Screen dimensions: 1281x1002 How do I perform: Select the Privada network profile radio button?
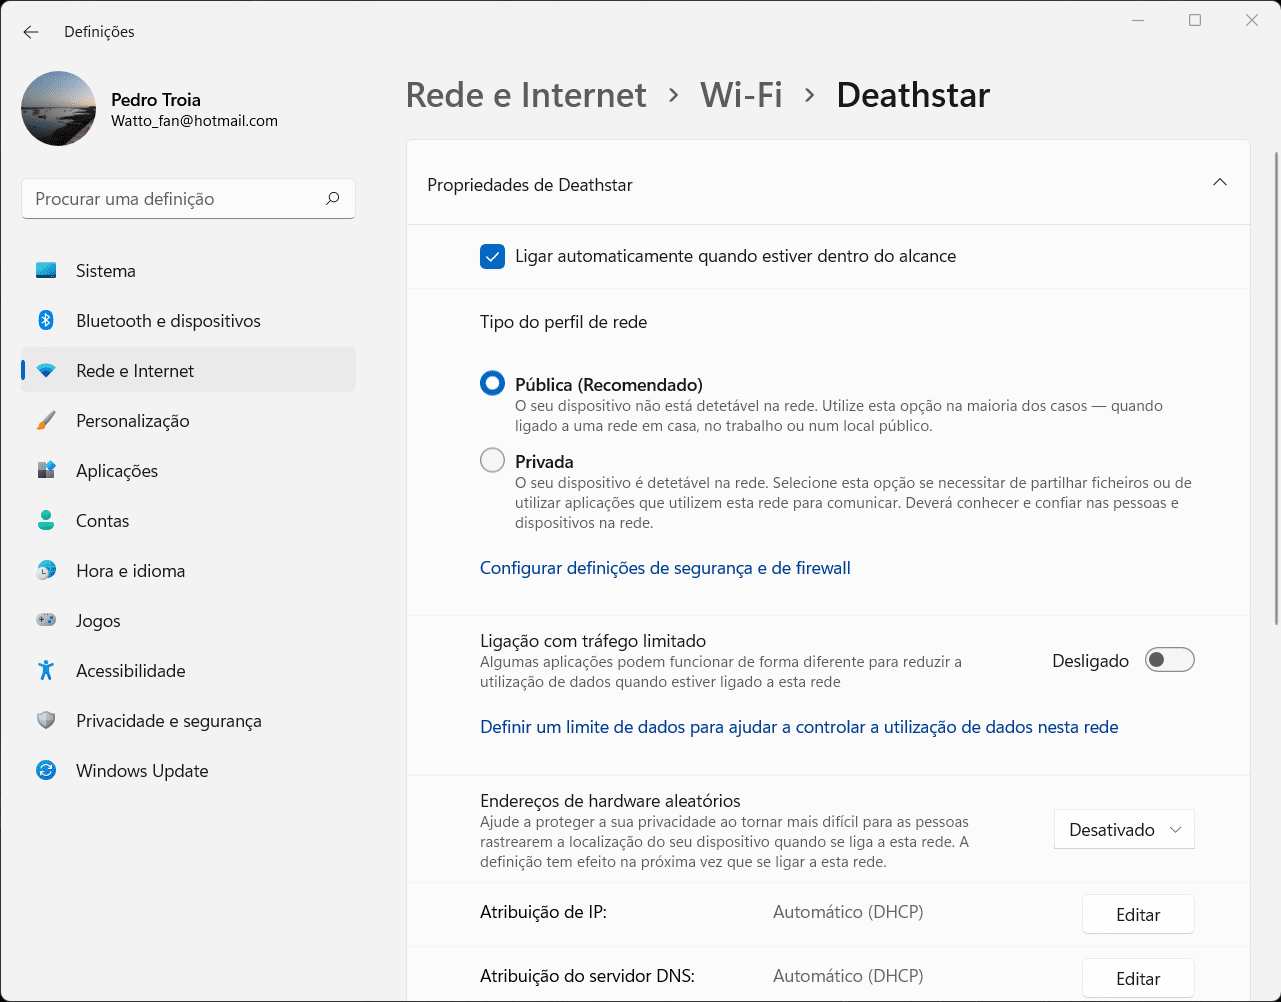pos(492,461)
